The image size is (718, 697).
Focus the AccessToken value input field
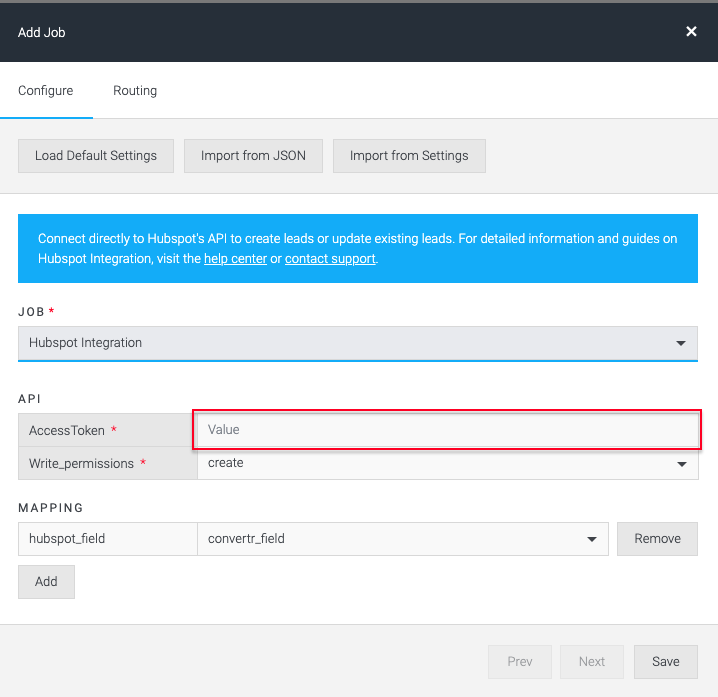click(x=447, y=430)
